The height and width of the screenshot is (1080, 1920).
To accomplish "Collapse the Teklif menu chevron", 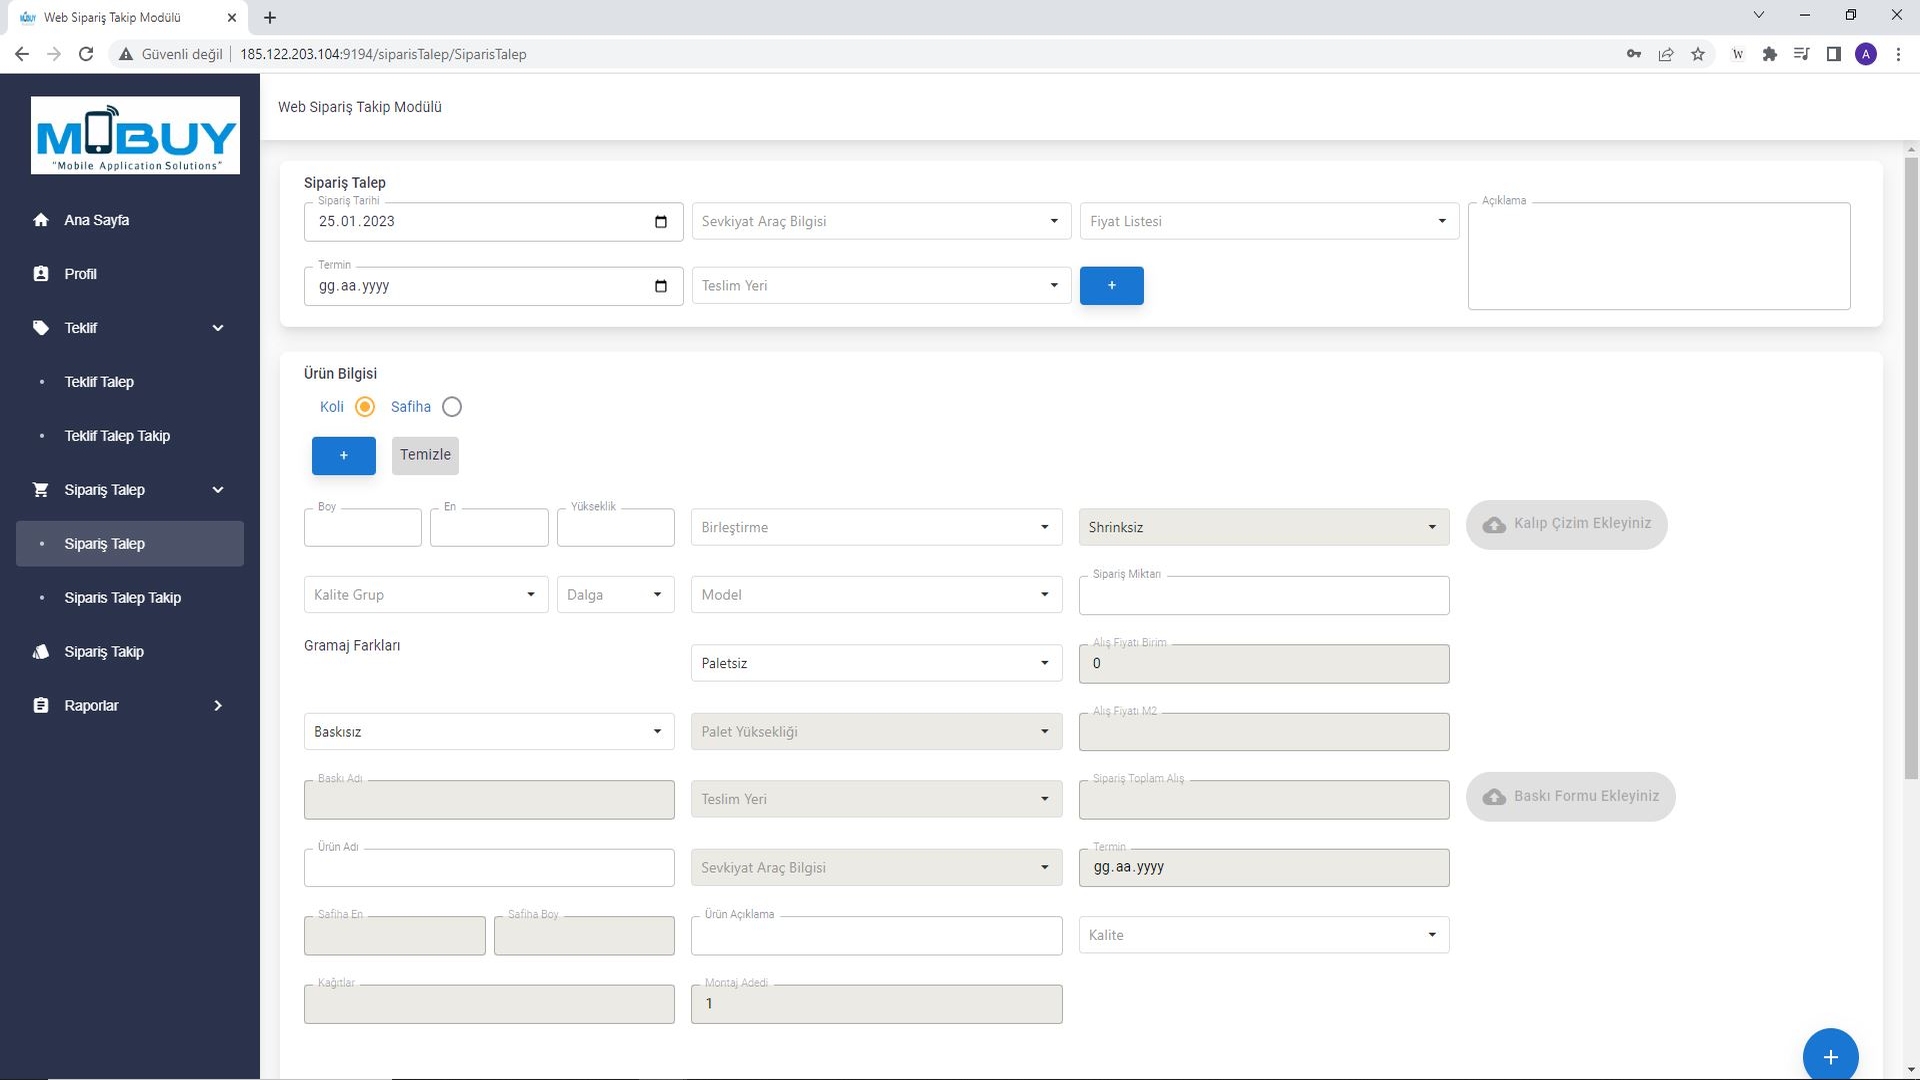I will tap(218, 328).
